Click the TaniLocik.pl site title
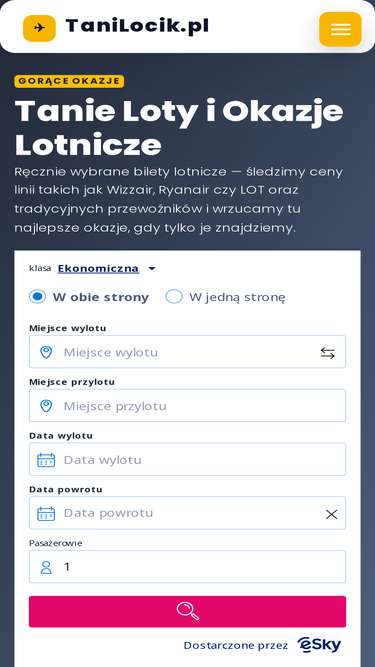Image resolution: width=375 pixels, height=667 pixels. [x=137, y=26]
